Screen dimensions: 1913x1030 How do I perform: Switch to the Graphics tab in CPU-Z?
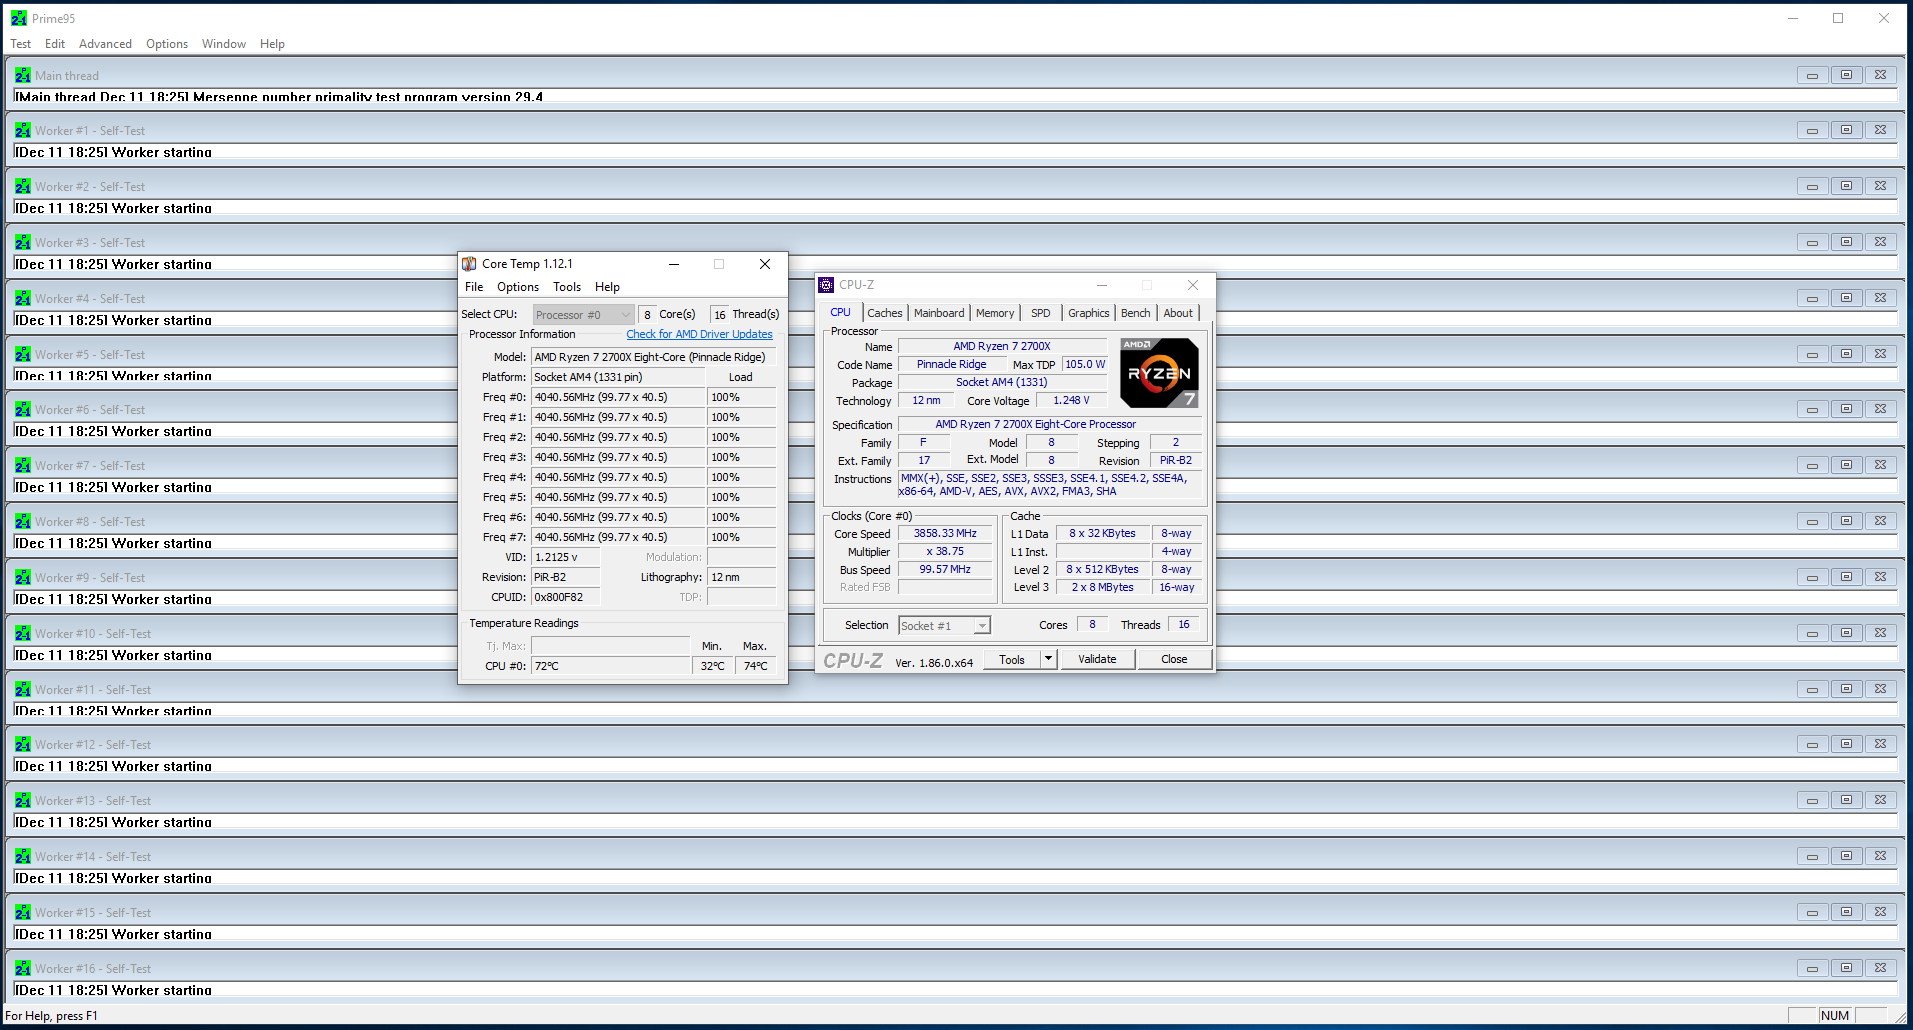click(1088, 313)
